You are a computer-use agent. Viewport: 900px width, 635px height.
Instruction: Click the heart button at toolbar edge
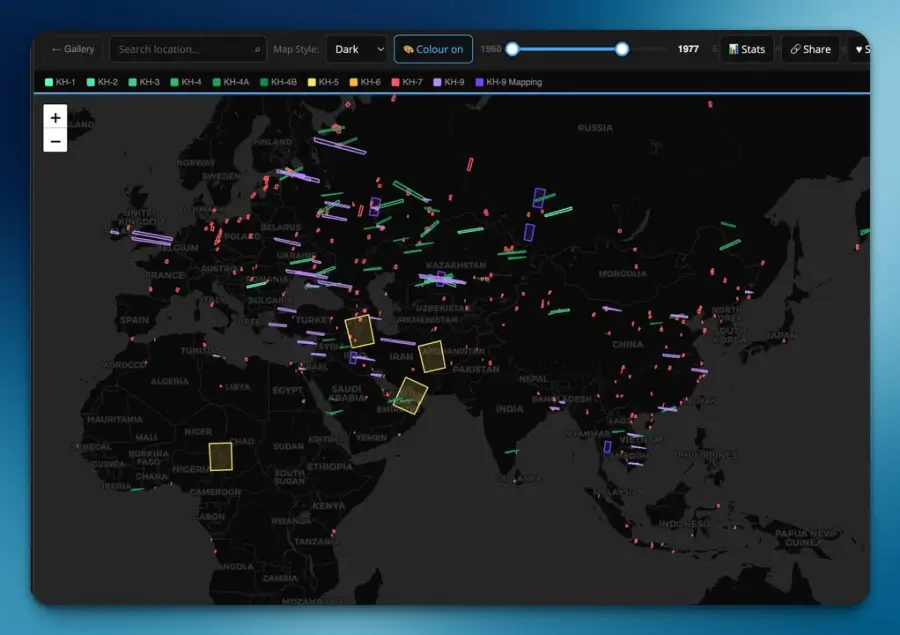(861, 49)
